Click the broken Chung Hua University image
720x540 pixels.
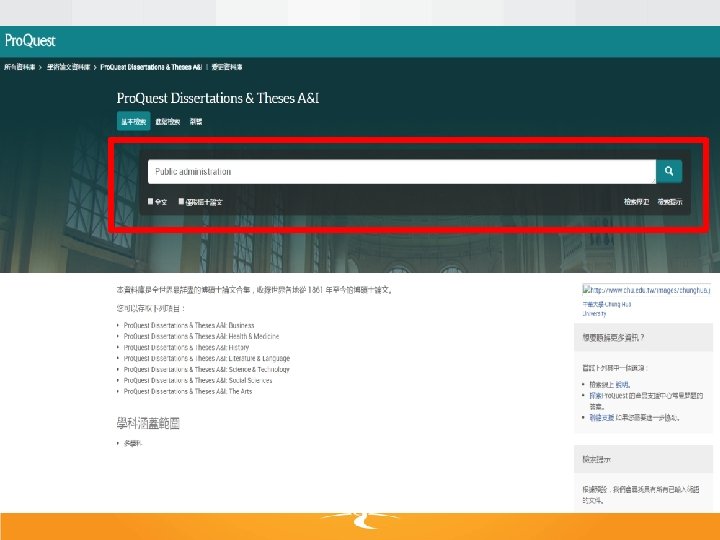pyautogui.click(x=646, y=290)
